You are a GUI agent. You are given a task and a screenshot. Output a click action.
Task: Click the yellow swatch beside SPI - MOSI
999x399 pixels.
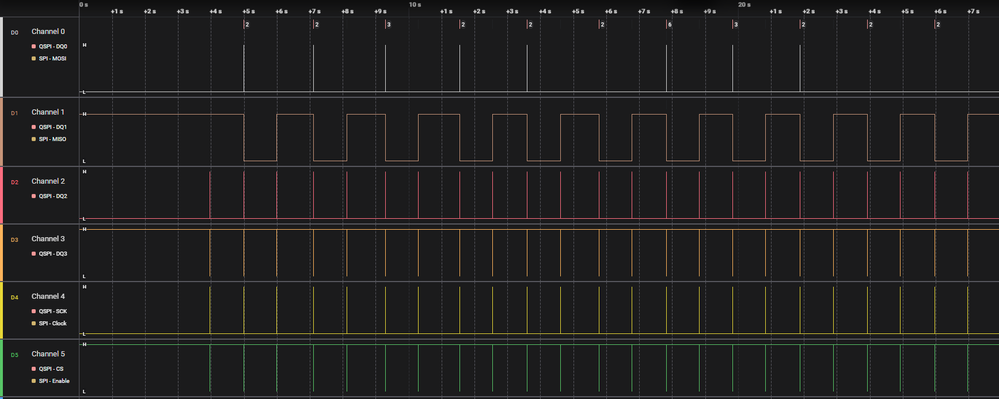pos(34,59)
